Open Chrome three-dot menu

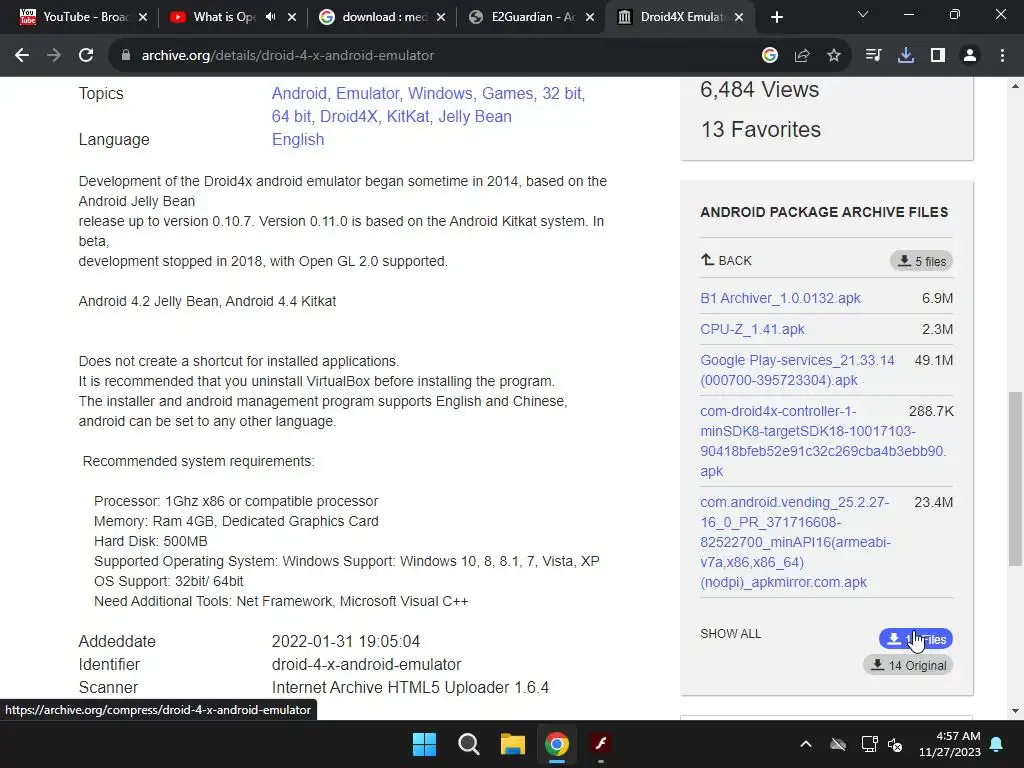(x=1002, y=56)
